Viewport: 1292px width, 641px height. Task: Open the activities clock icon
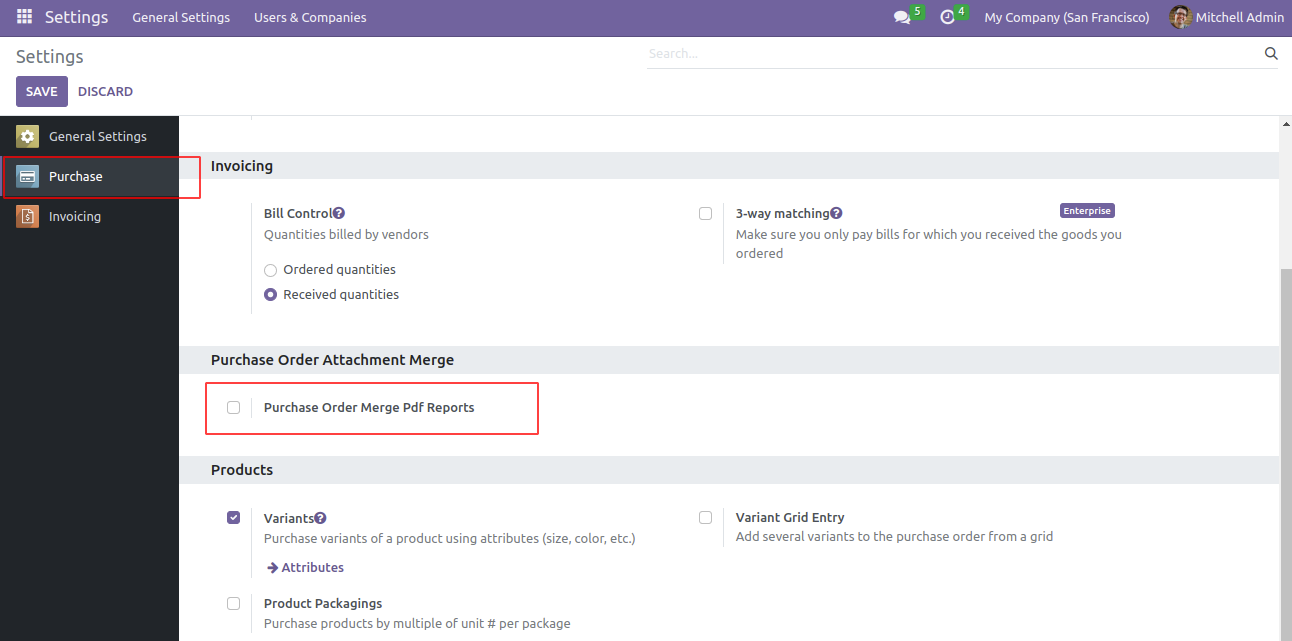pyautogui.click(x=948, y=17)
